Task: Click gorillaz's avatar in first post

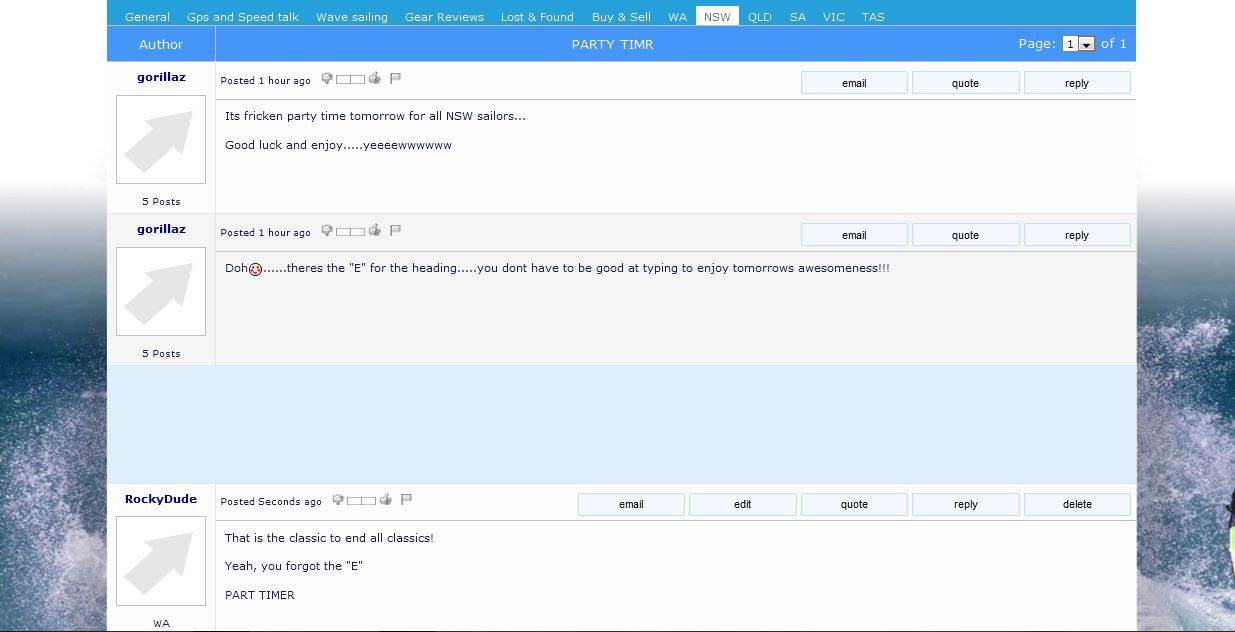Action: pyautogui.click(x=161, y=140)
